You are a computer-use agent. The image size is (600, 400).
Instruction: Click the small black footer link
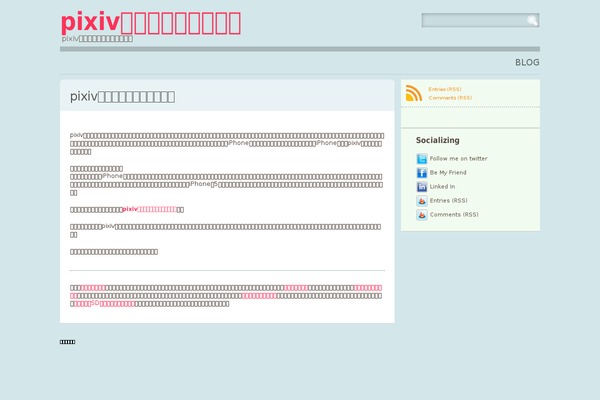pyautogui.click(x=67, y=342)
